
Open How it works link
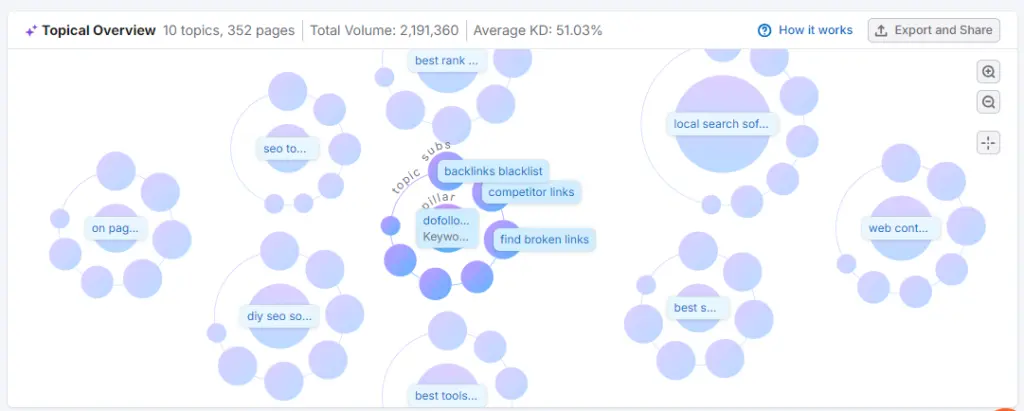coord(815,30)
